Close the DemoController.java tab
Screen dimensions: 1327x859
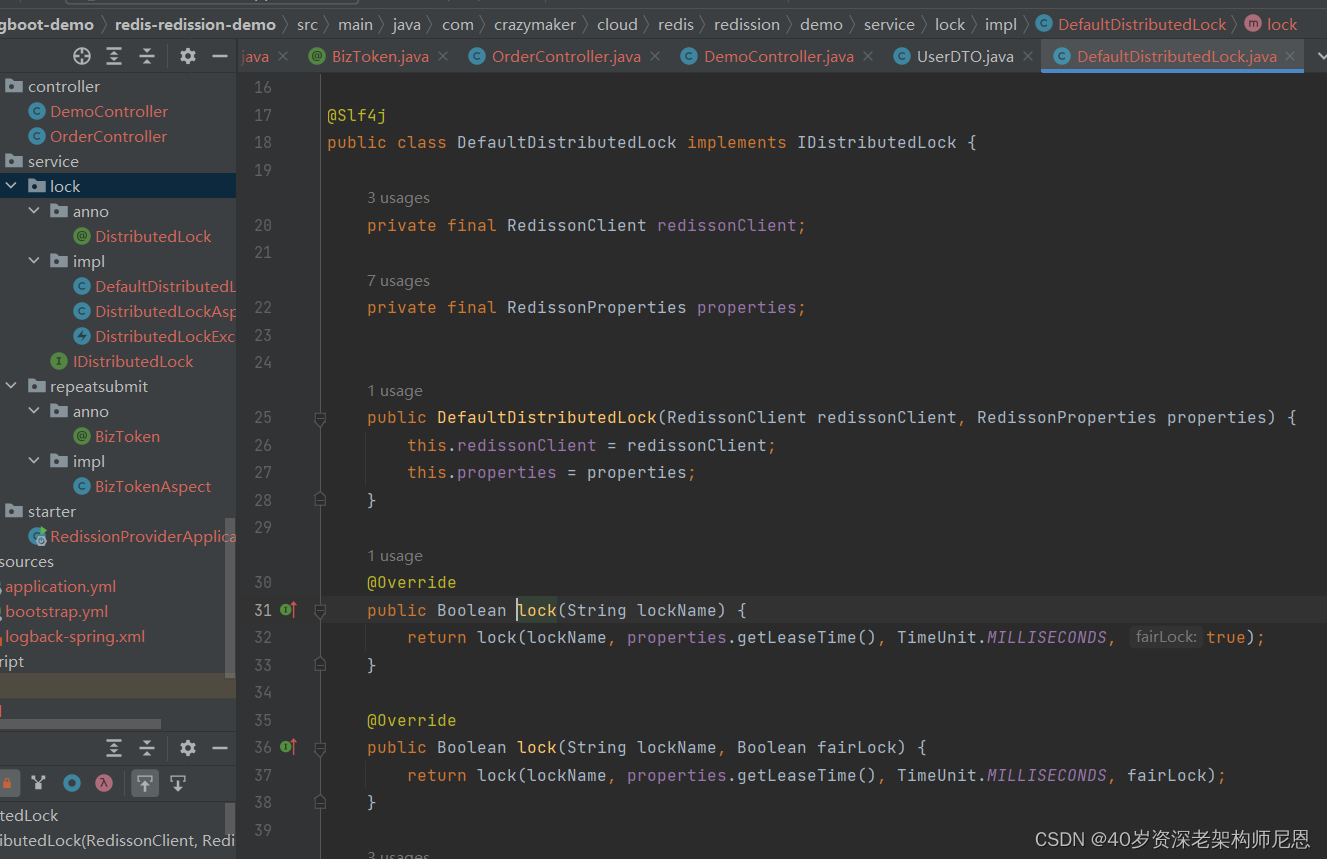tap(868, 57)
